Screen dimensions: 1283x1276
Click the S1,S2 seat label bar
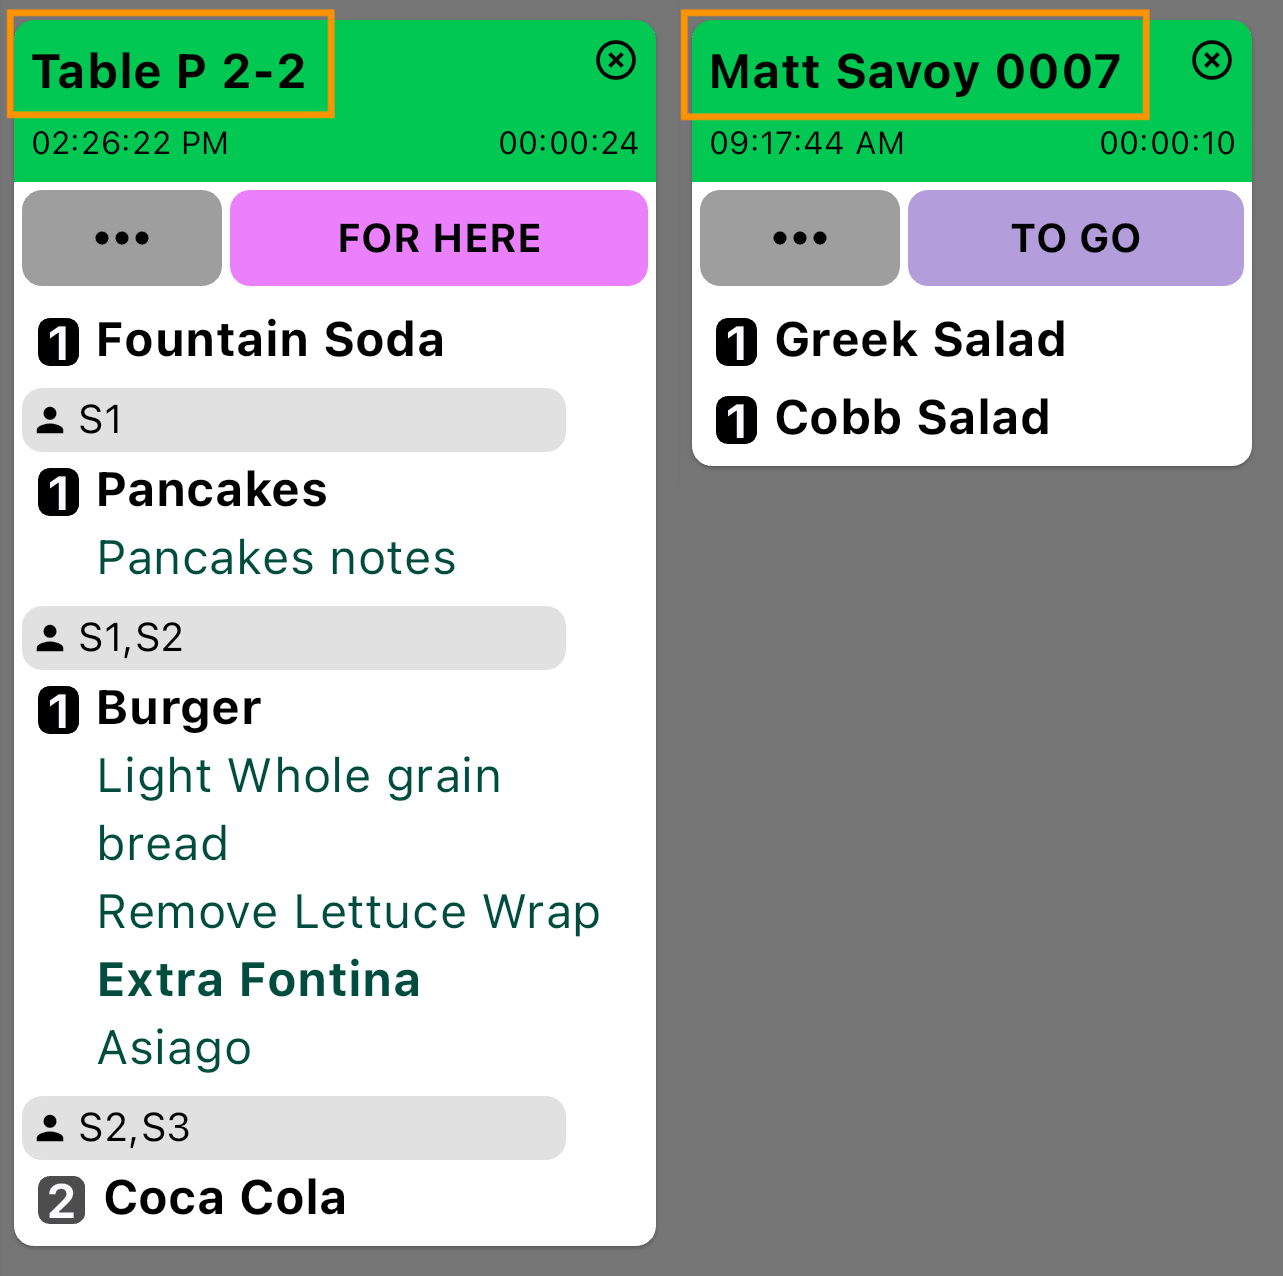294,638
